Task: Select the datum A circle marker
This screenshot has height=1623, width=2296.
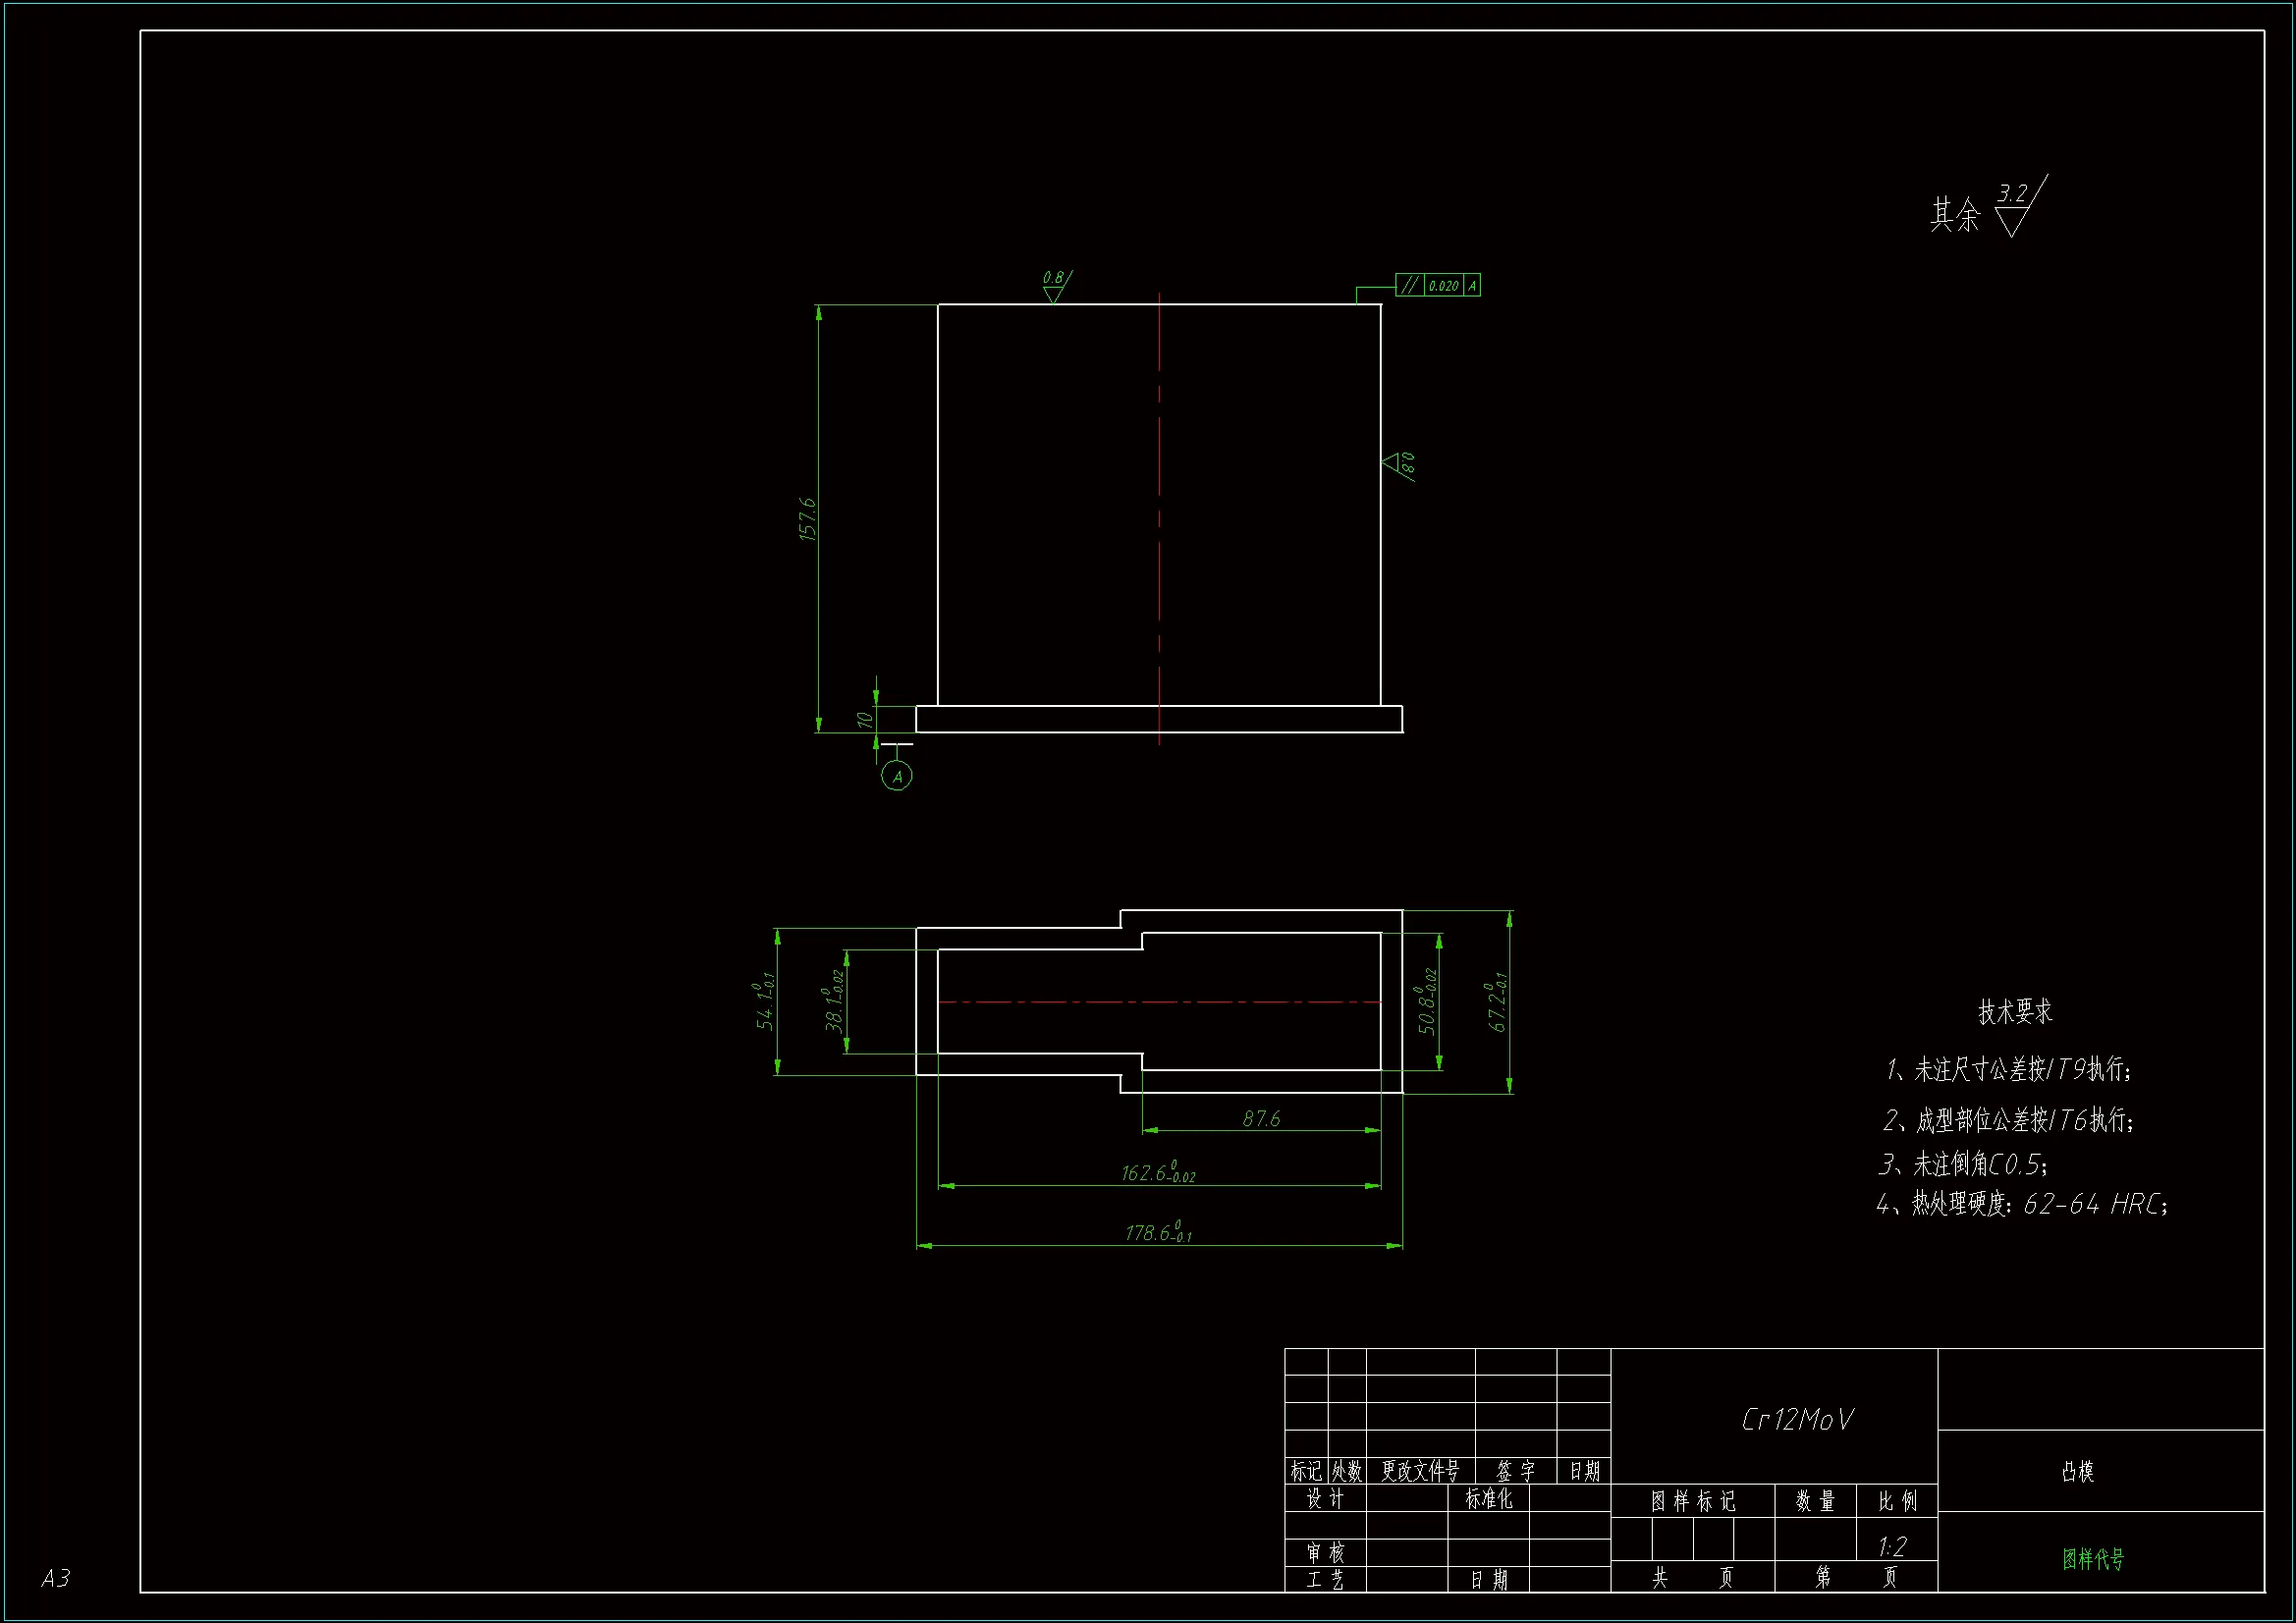Action: tap(897, 777)
